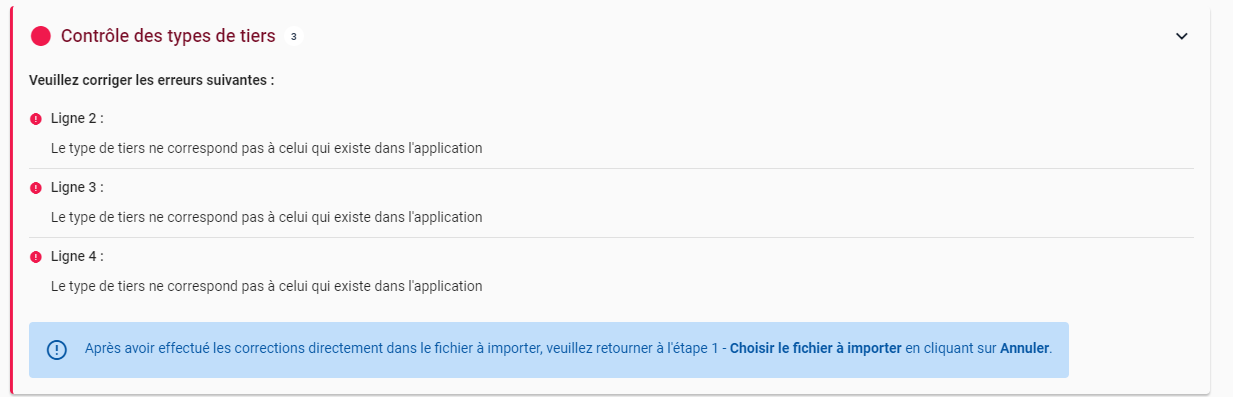
Task: Select the 'Ligne 2 :' label
Action: point(77,118)
